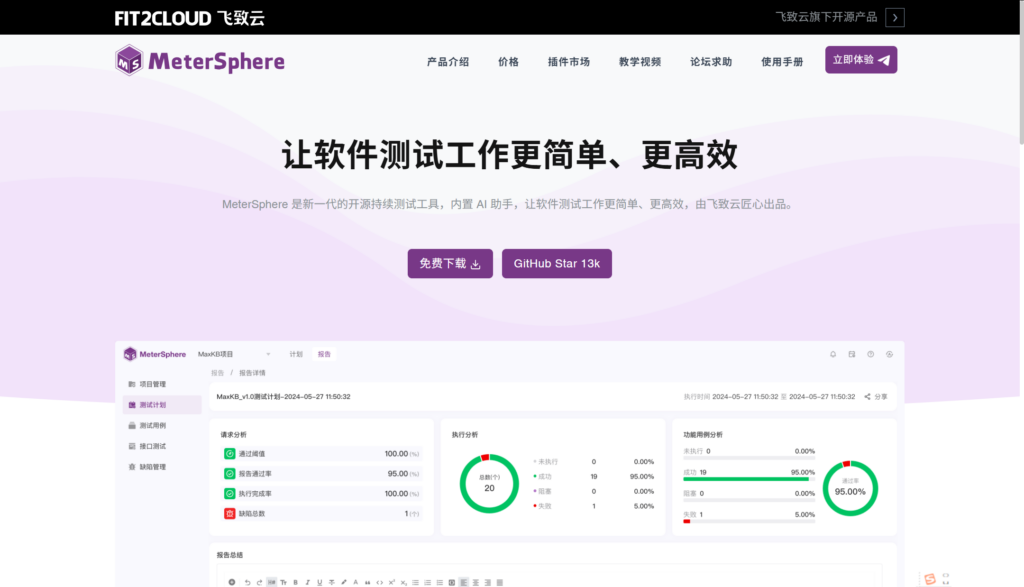Open the 论坛求助 navigation item
This screenshot has width=1024, height=587.
coord(711,62)
